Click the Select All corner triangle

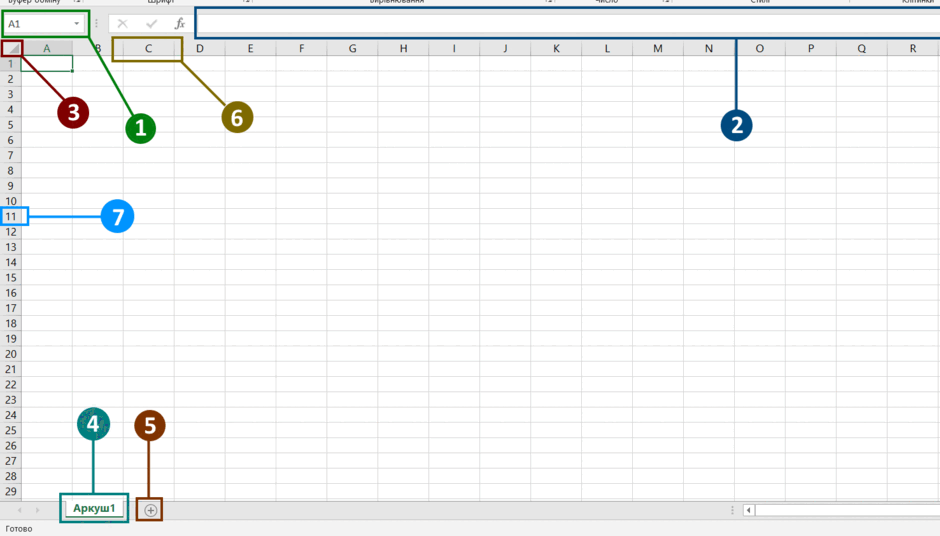[x=13, y=49]
